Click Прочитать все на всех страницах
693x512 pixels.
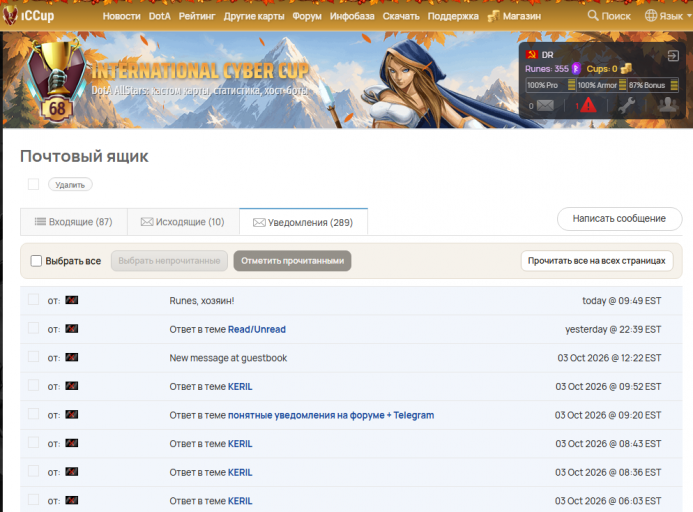point(597,261)
